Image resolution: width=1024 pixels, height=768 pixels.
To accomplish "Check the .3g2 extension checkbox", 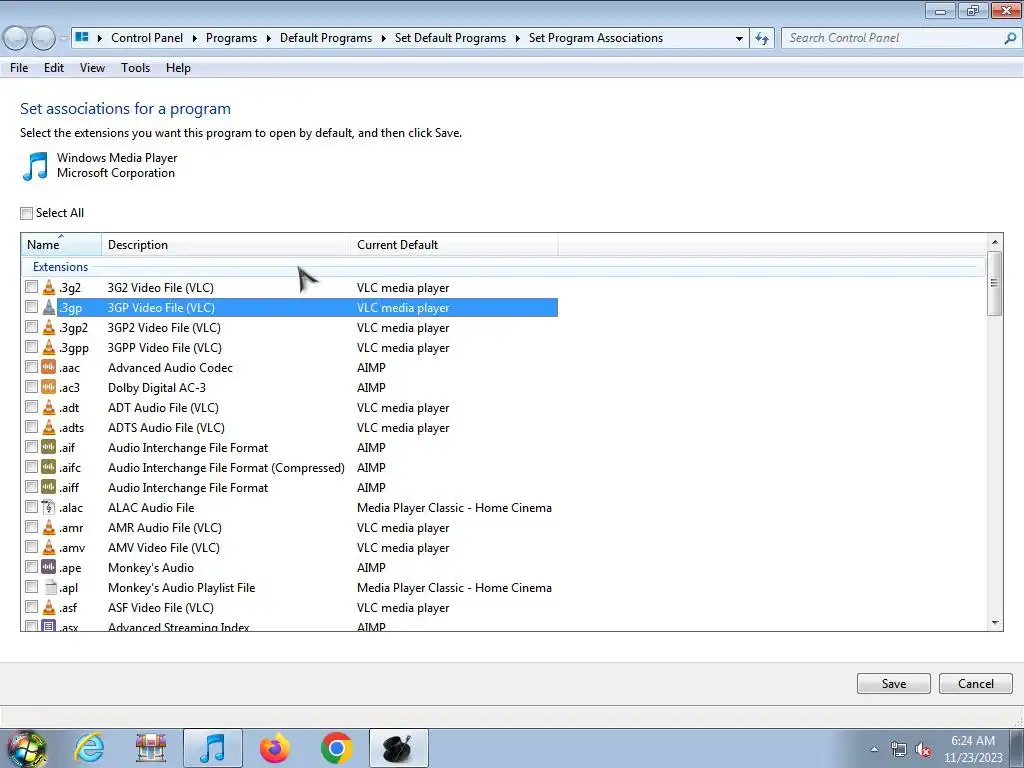I will [31, 287].
